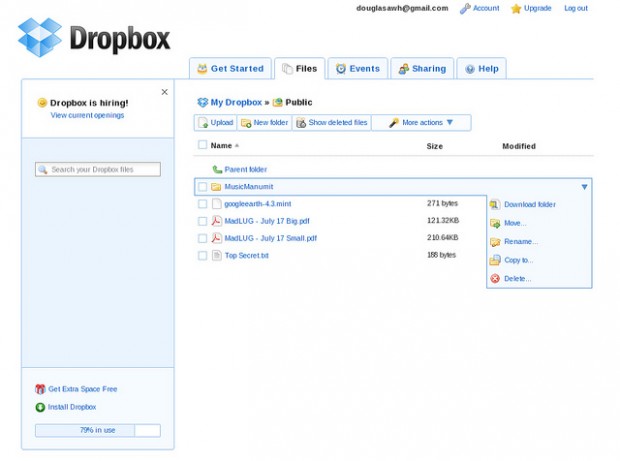Image resolution: width=620 pixels, height=461 pixels.
Task: Click the gift icon for Get Extra Space
Action: click(x=40, y=389)
